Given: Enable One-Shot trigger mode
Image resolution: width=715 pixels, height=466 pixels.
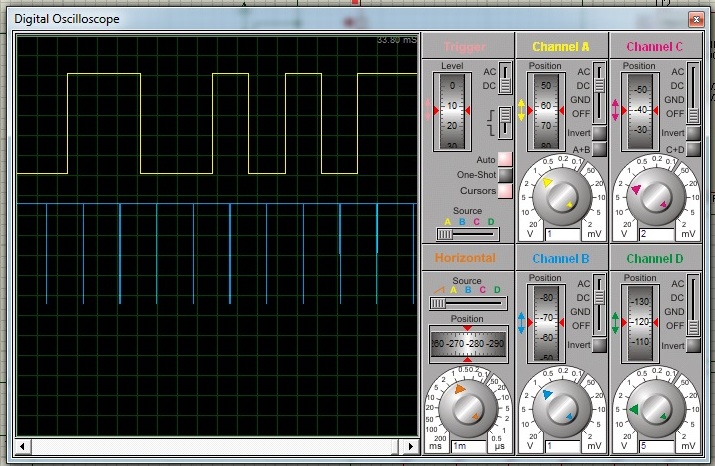Looking at the screenshot, I should (x=505, y=175).
